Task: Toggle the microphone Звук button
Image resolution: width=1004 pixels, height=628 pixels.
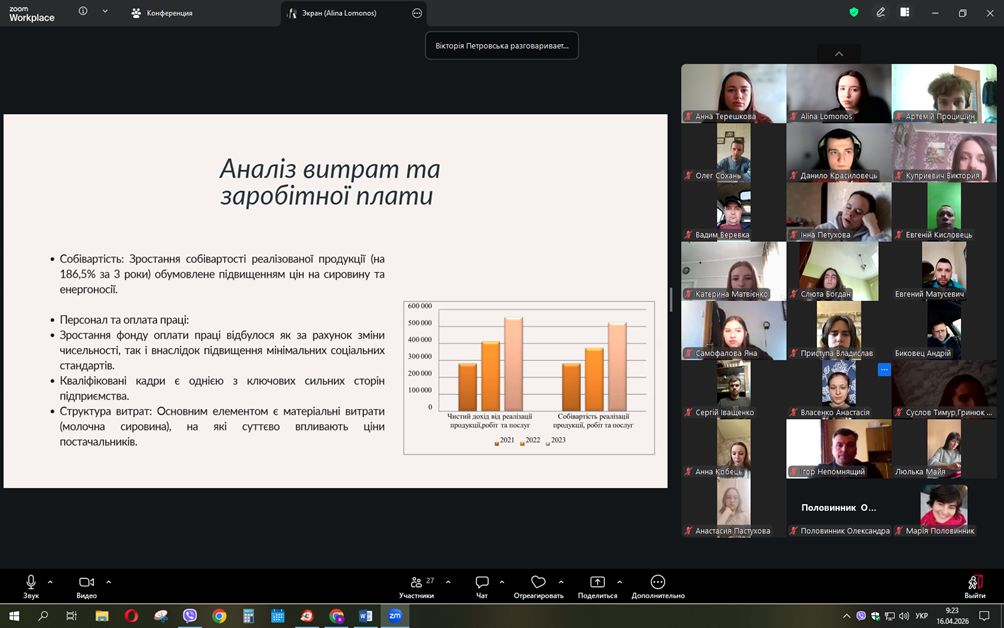Action: click(31, 586)
